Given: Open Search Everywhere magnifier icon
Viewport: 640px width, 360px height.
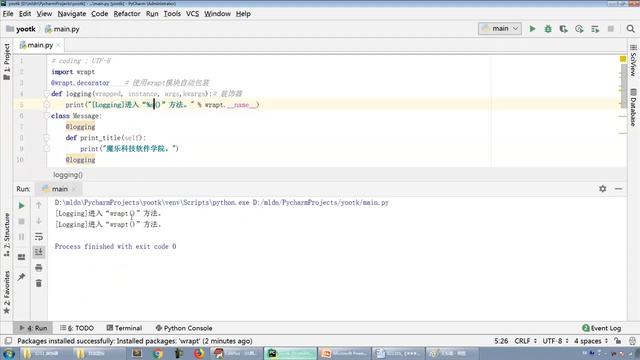Looking at the screenshot, I should tap(630, 29).
